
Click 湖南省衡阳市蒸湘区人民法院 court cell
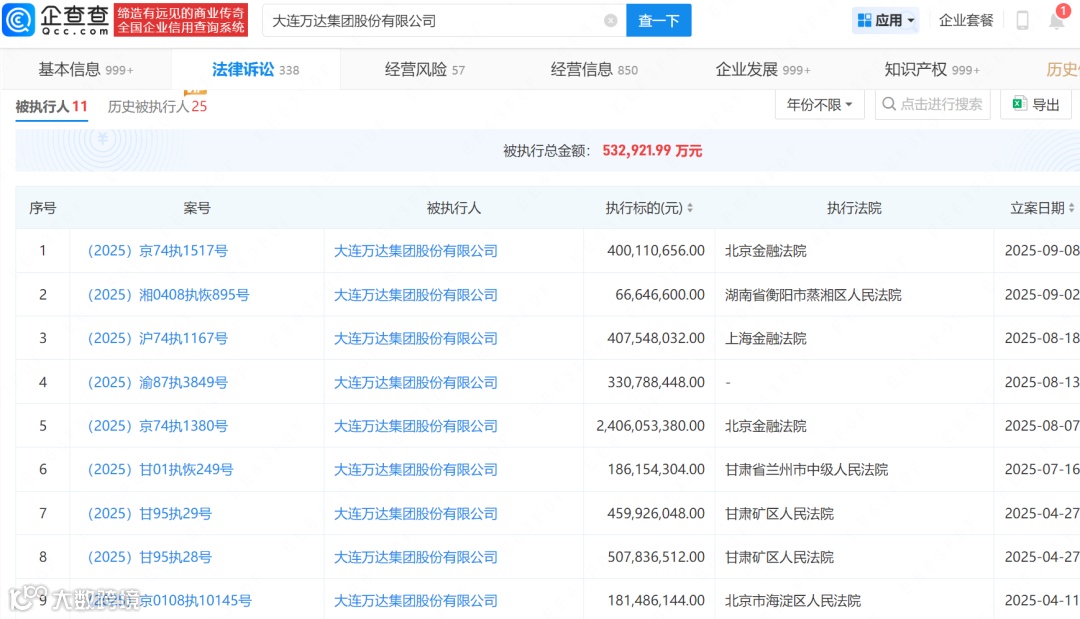point(813,295)
